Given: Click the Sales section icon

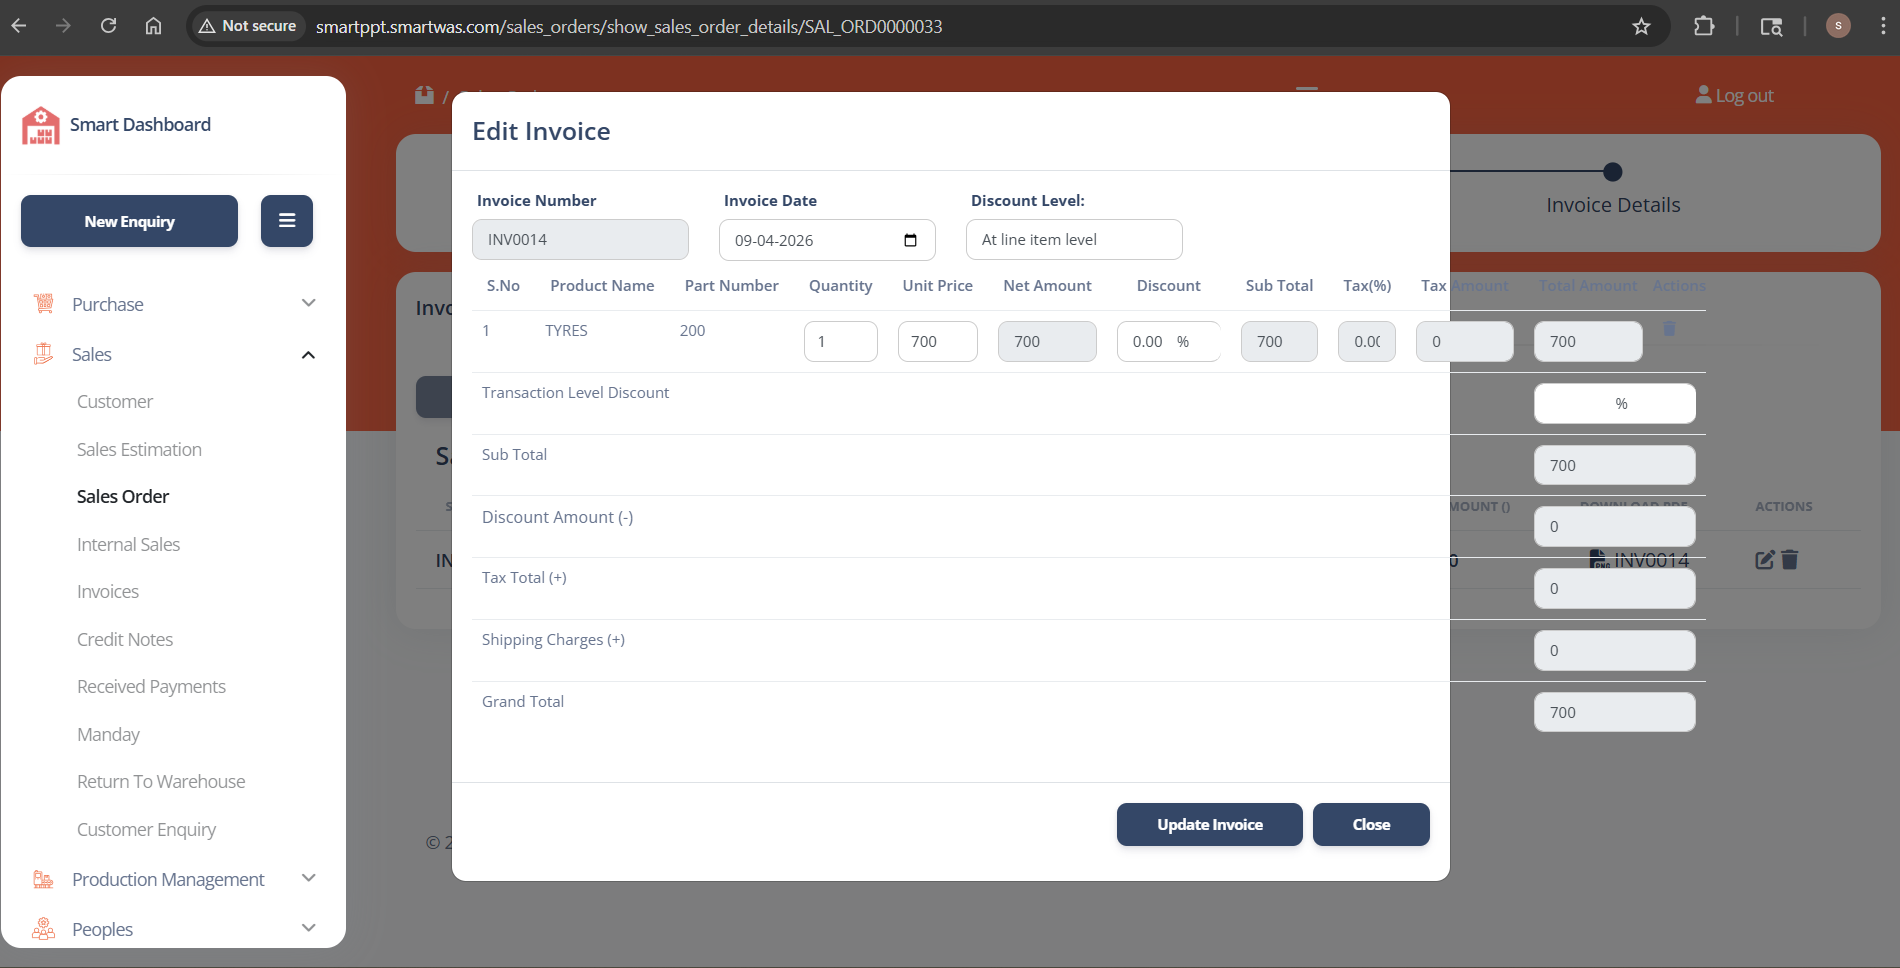Looking at the screenshot, I should click(x=44, y=354).
